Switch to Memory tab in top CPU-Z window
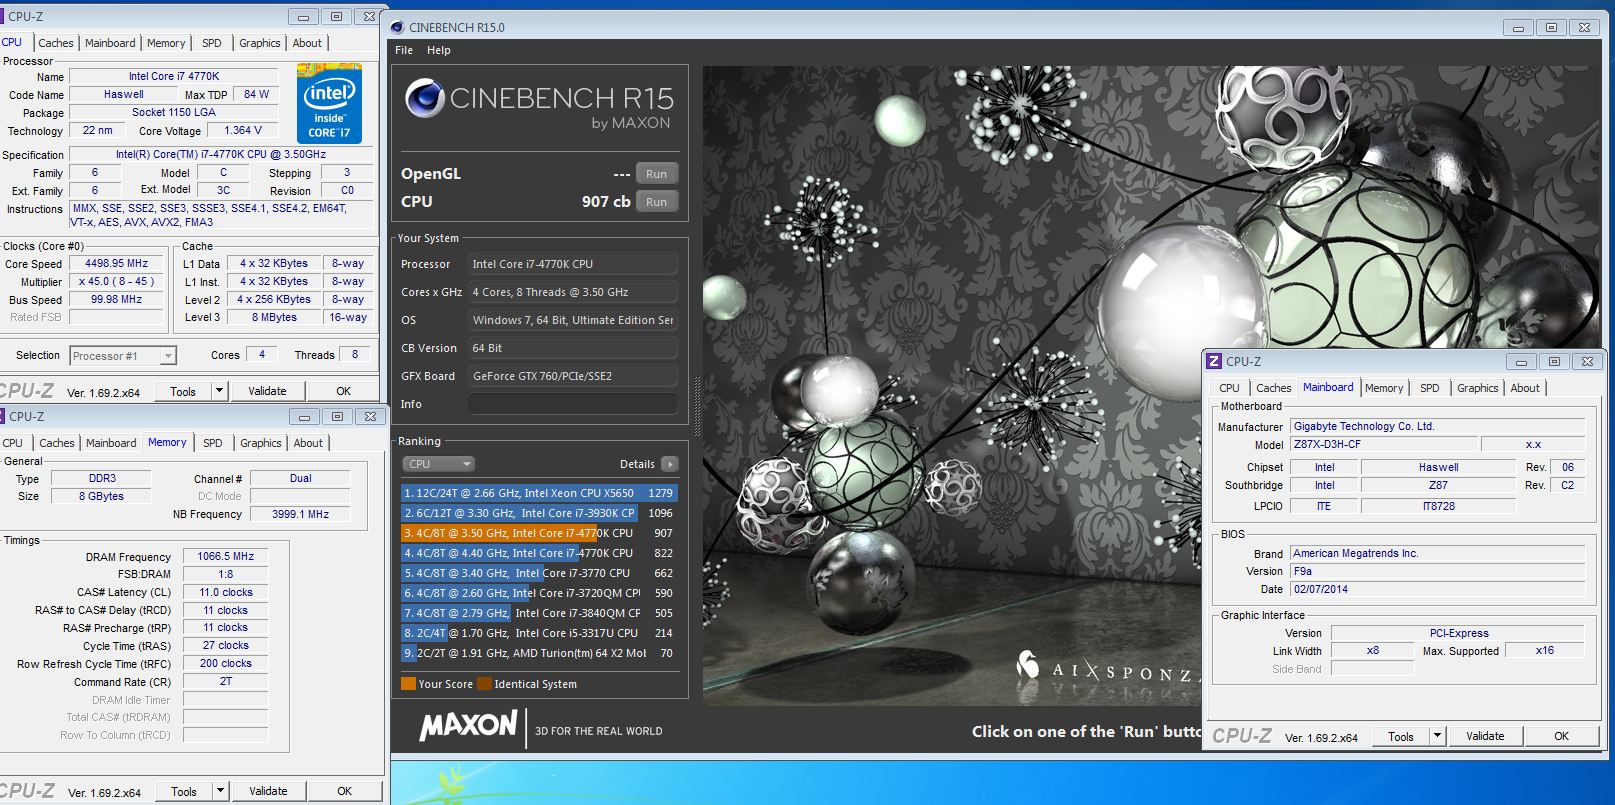The height and width of the screenshot is (805, 1615). tap(166, 43)
